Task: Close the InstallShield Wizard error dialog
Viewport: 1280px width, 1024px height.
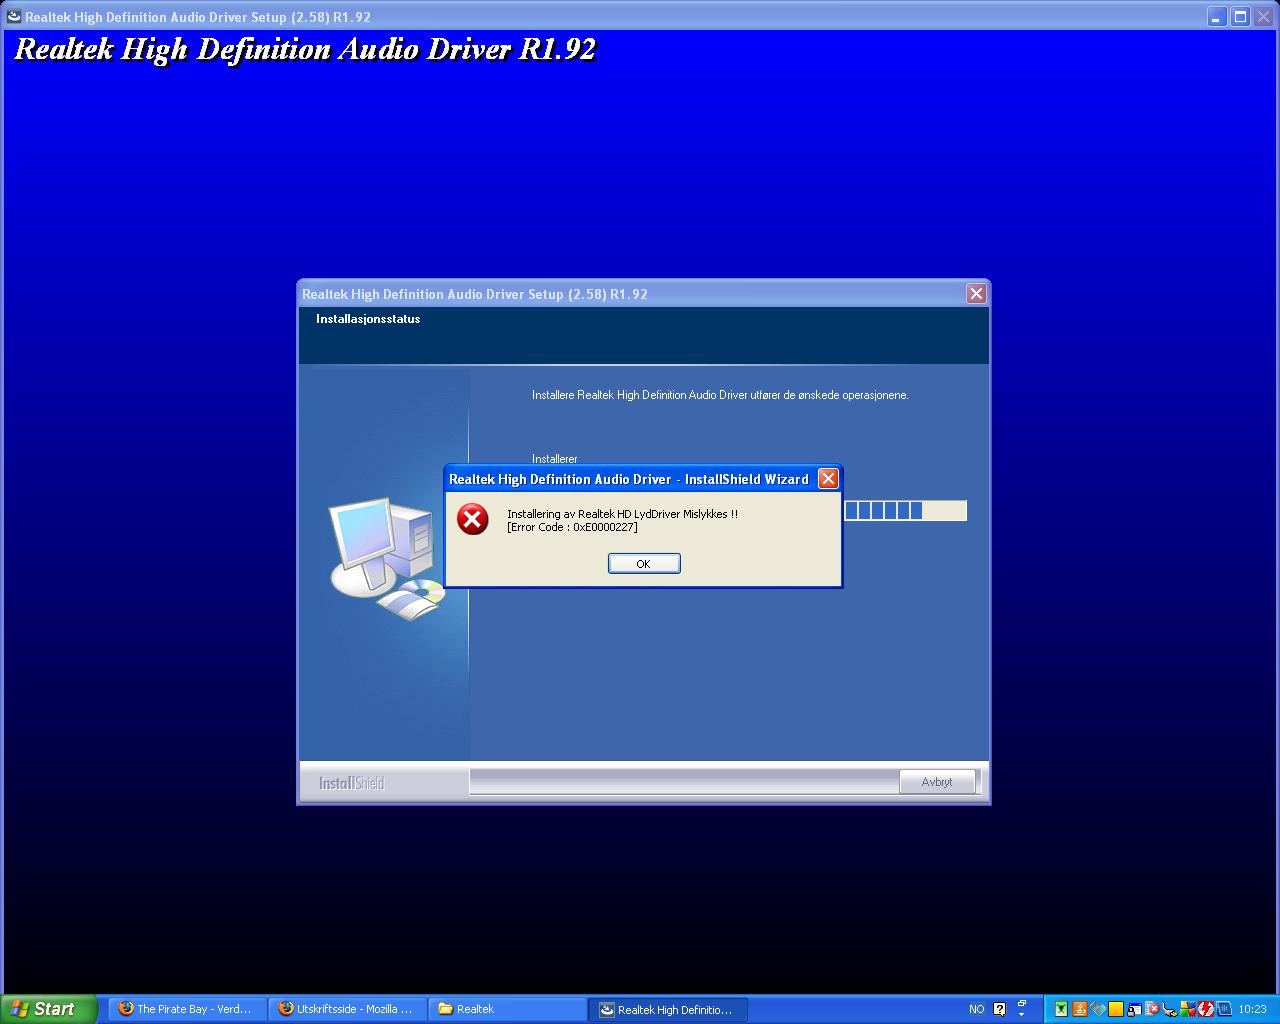Action: point(828,479)
